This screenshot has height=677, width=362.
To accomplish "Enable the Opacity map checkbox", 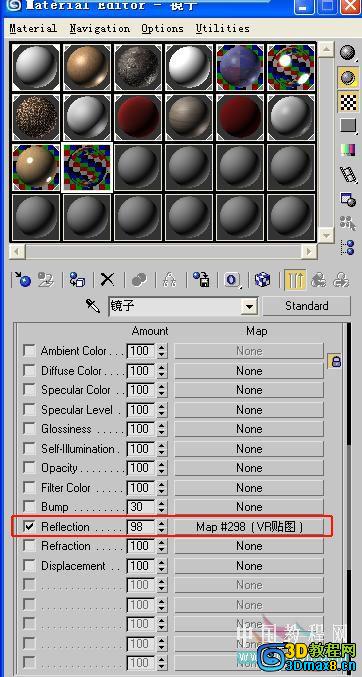I will tap(29, 468).
